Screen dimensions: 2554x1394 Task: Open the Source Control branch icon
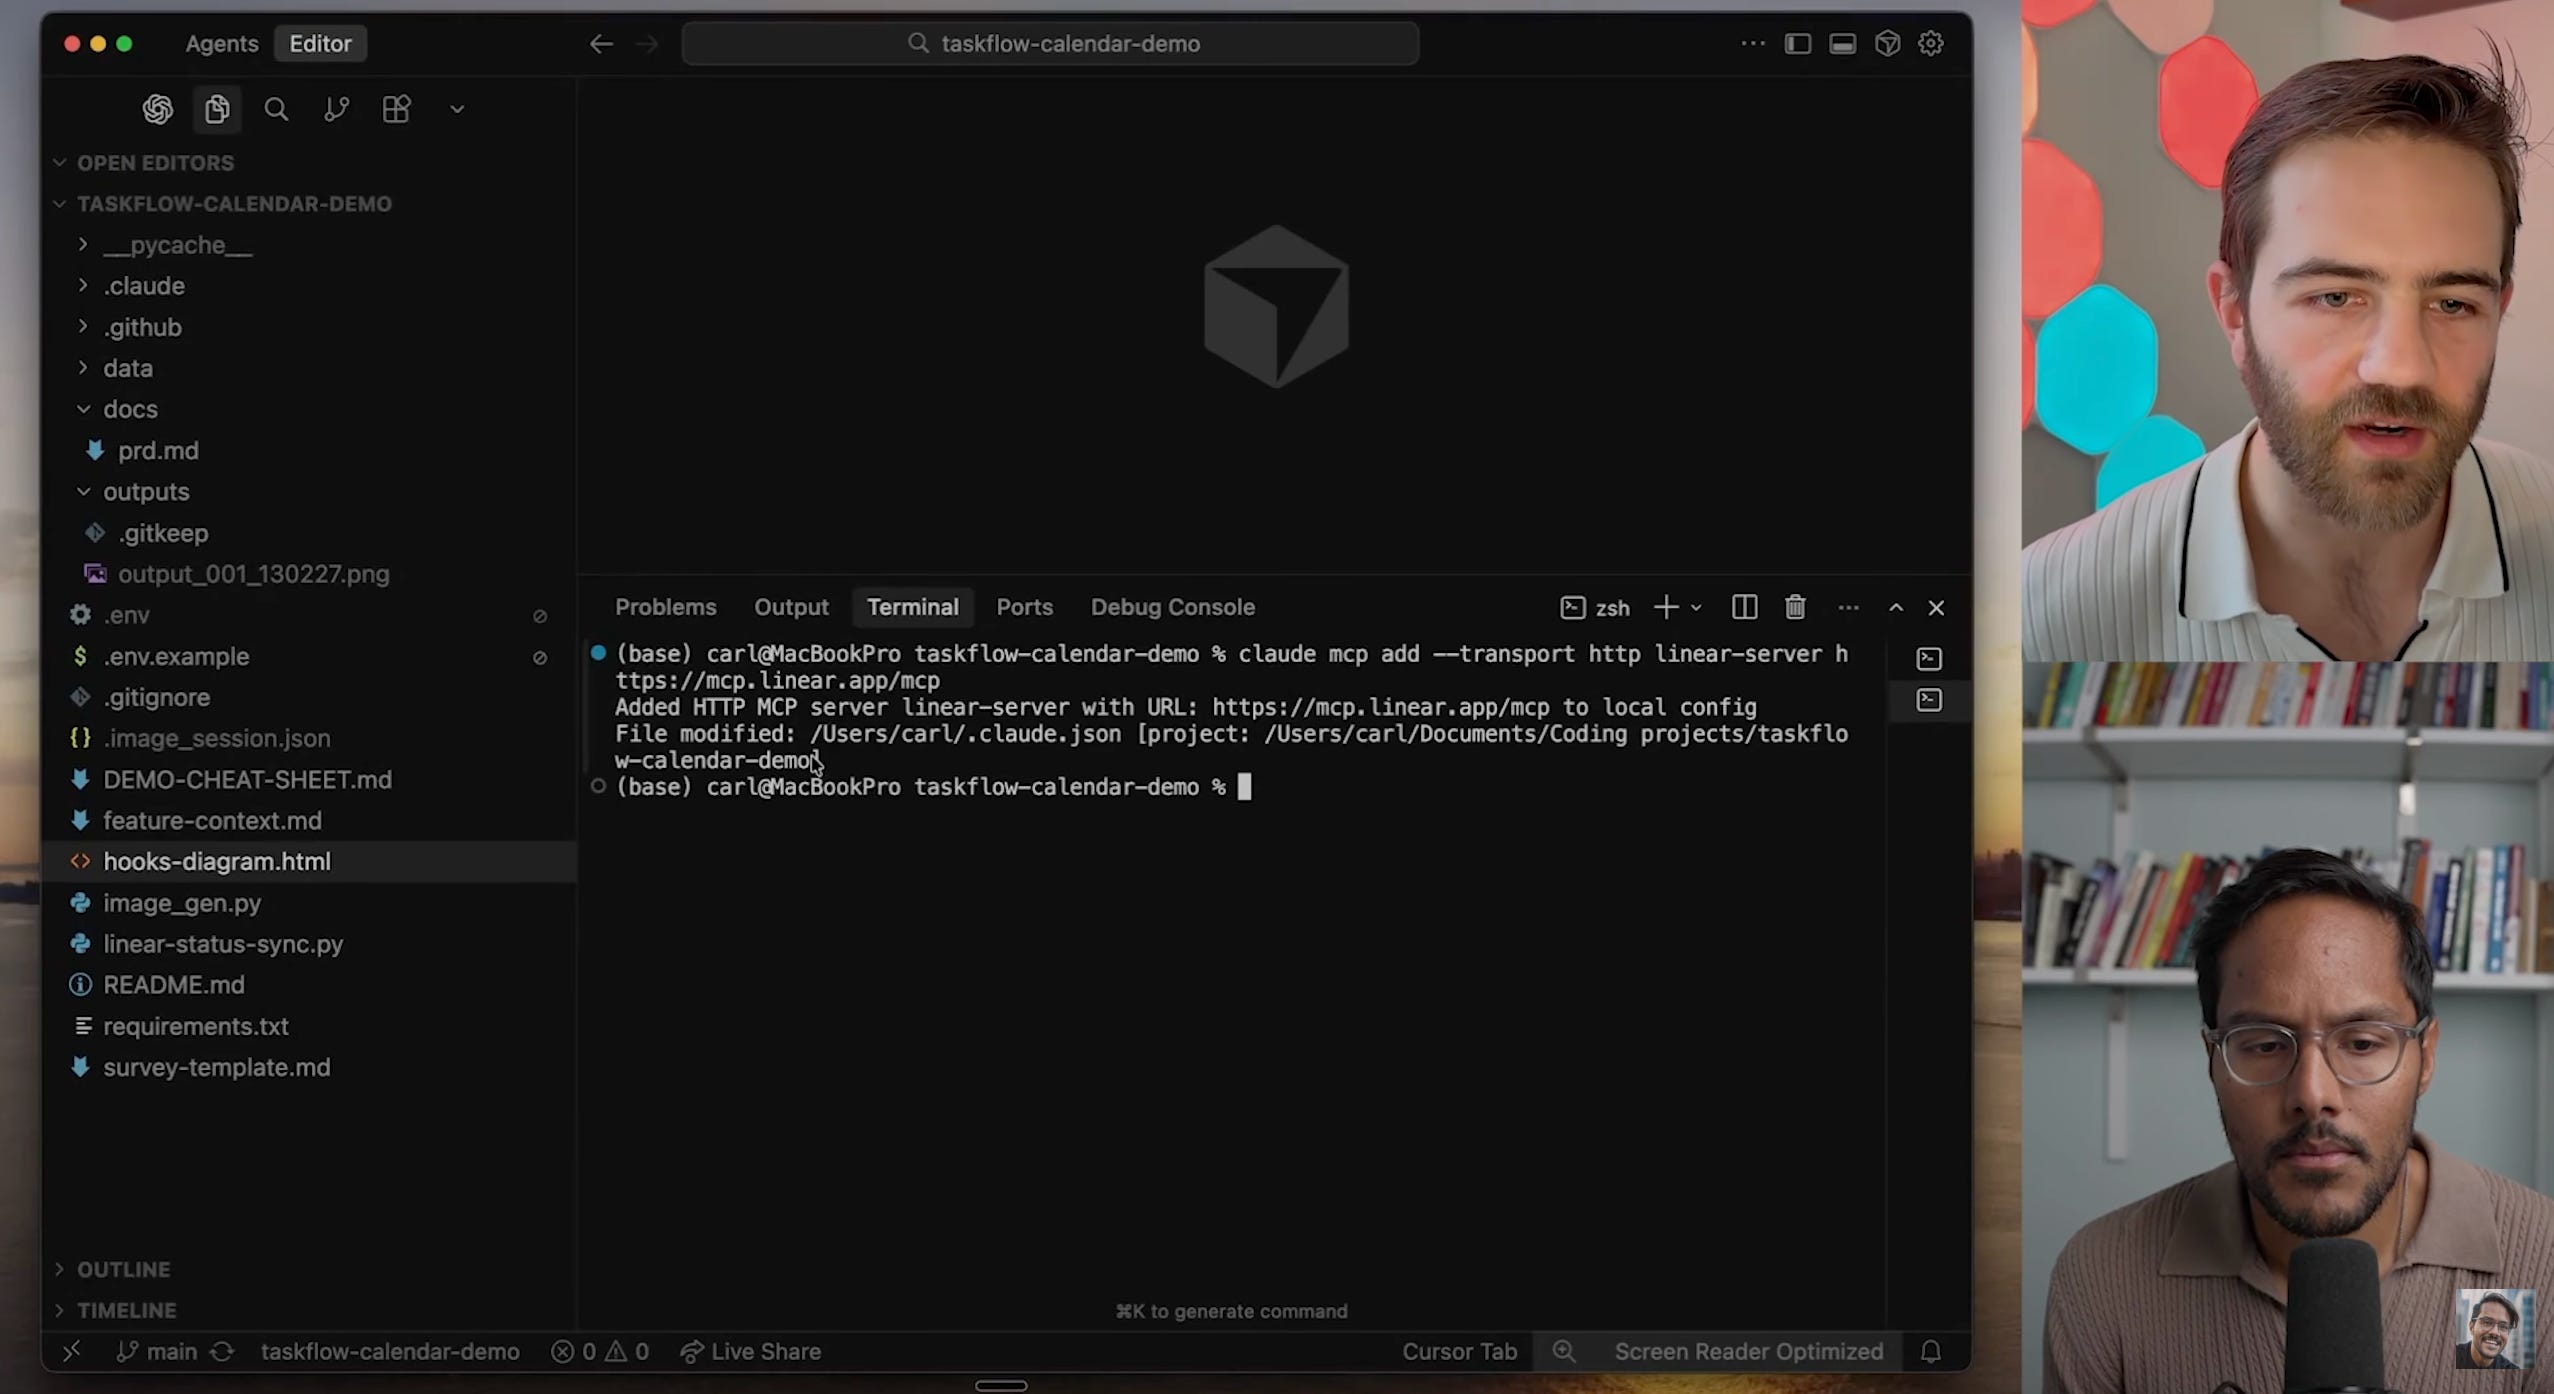(336, 109)
